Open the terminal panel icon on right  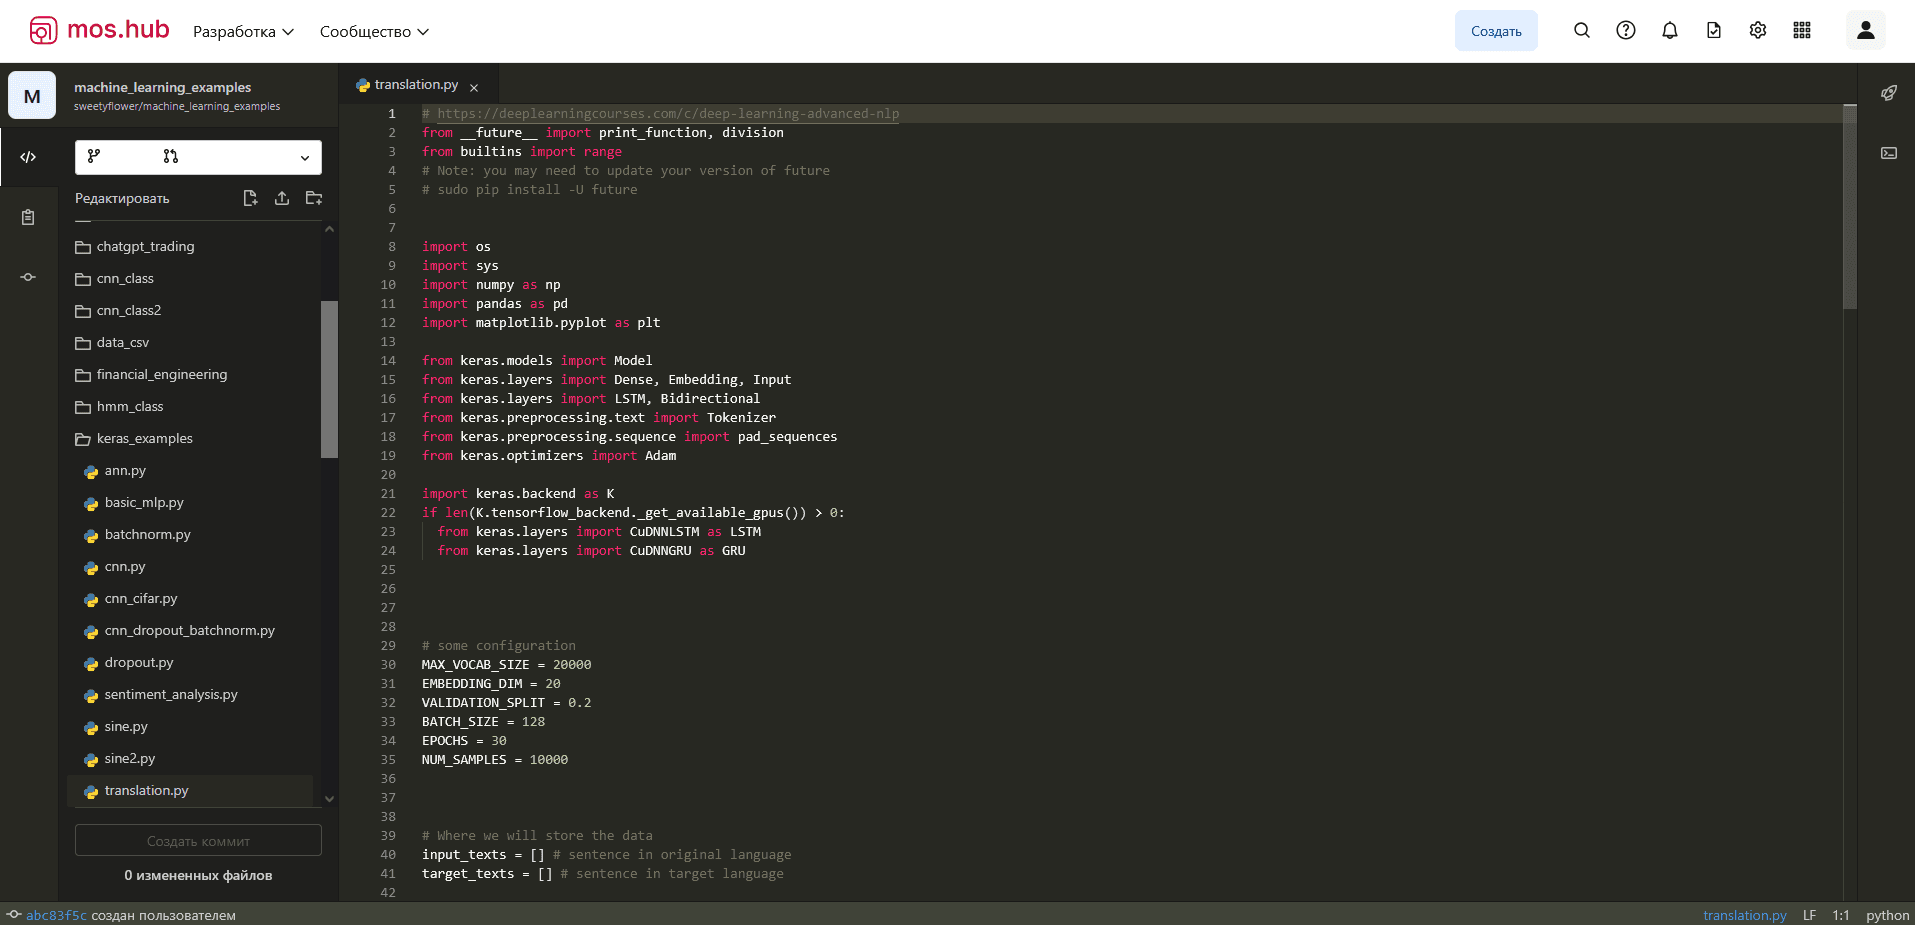(1889, 153)
